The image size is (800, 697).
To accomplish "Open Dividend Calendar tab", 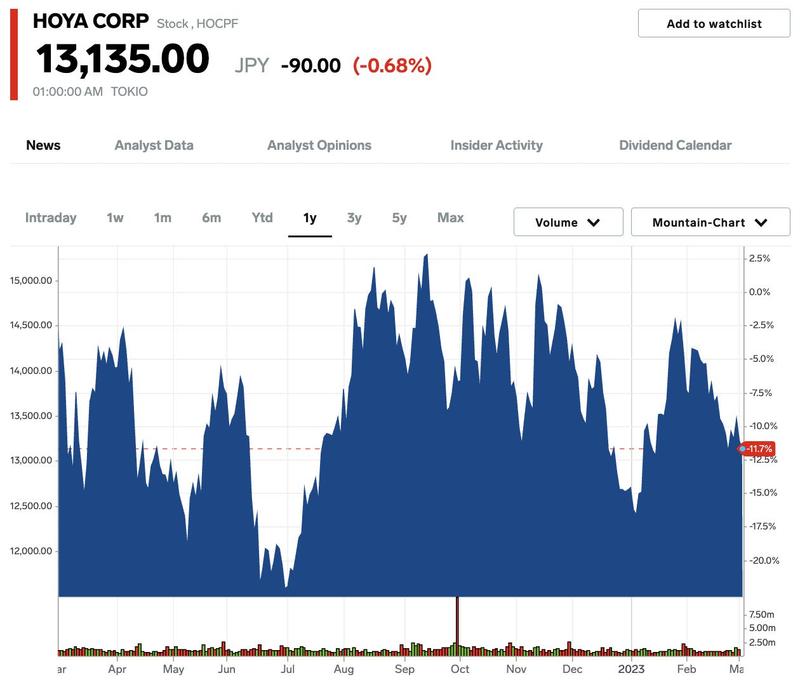I will [x=675, y=145].
